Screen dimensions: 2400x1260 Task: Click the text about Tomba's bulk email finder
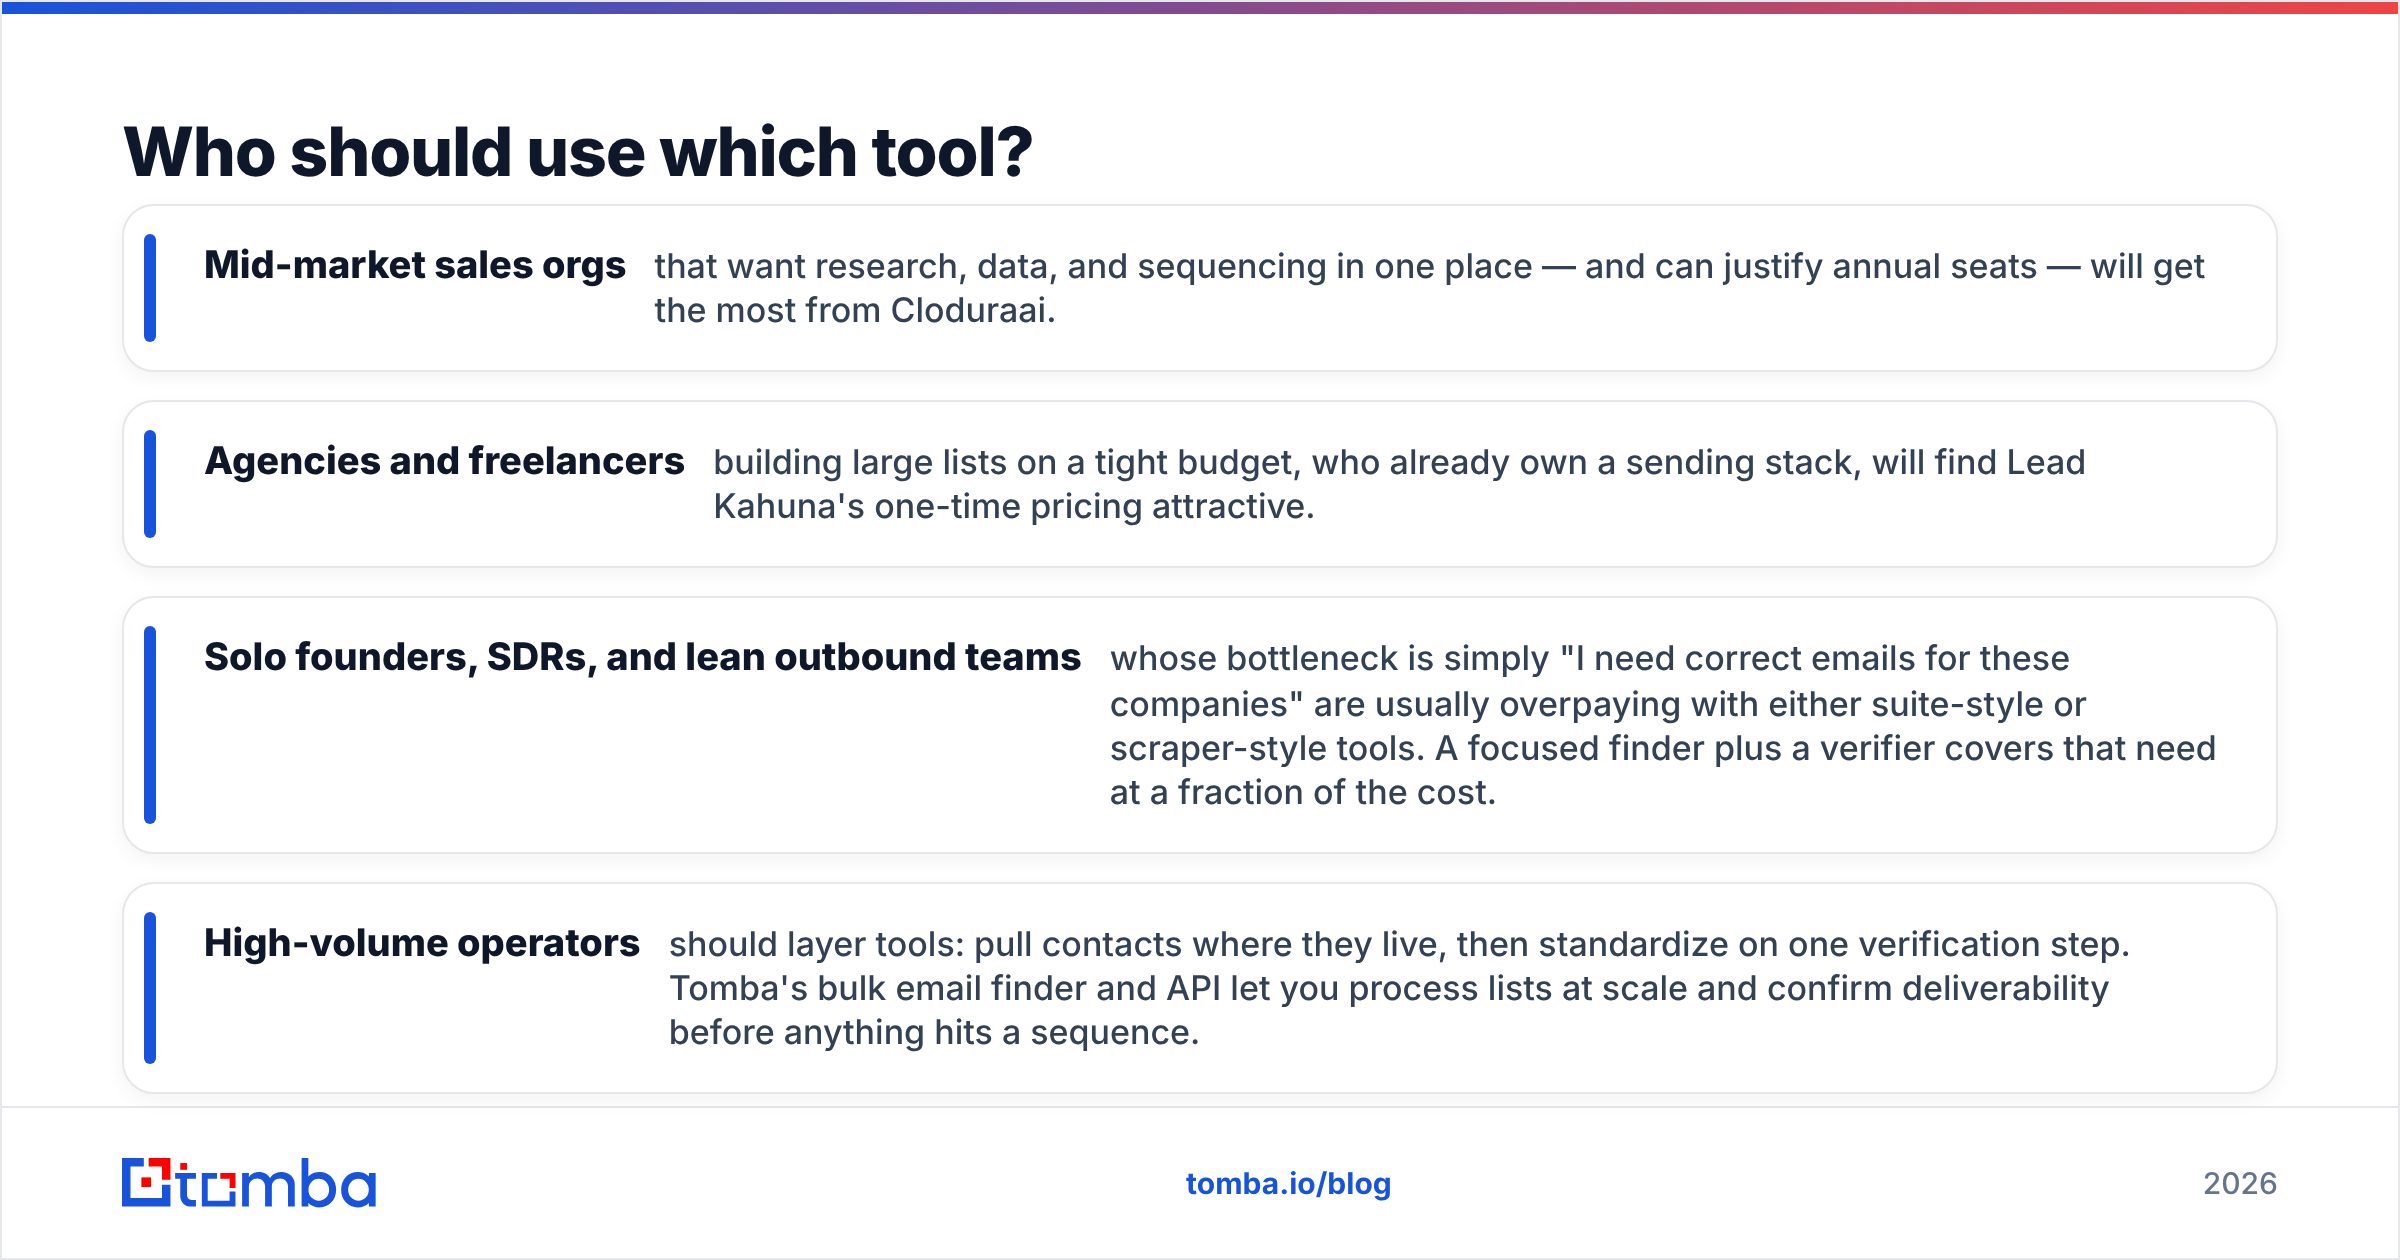point(1399,988)
